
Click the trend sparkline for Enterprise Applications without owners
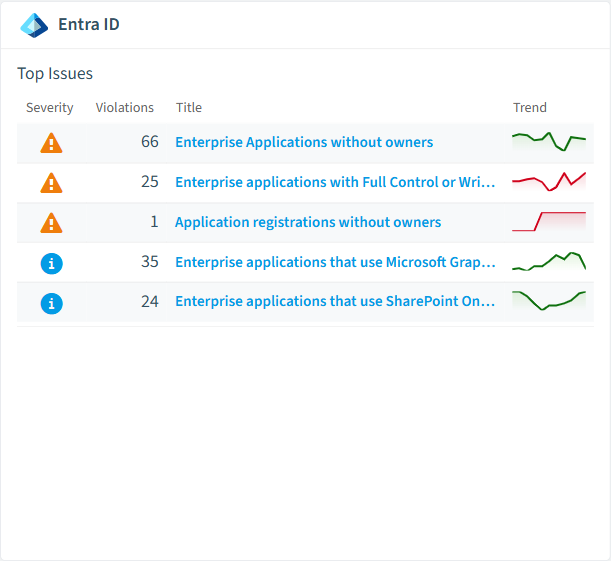(549, 142)
